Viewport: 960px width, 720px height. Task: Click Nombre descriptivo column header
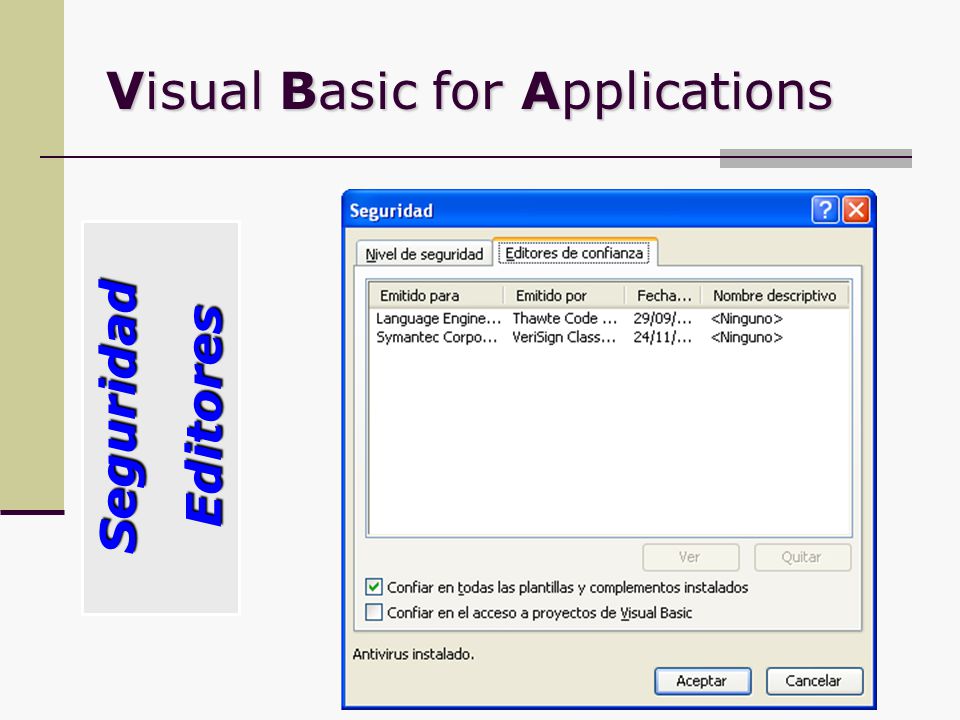(x=774, y=296)
